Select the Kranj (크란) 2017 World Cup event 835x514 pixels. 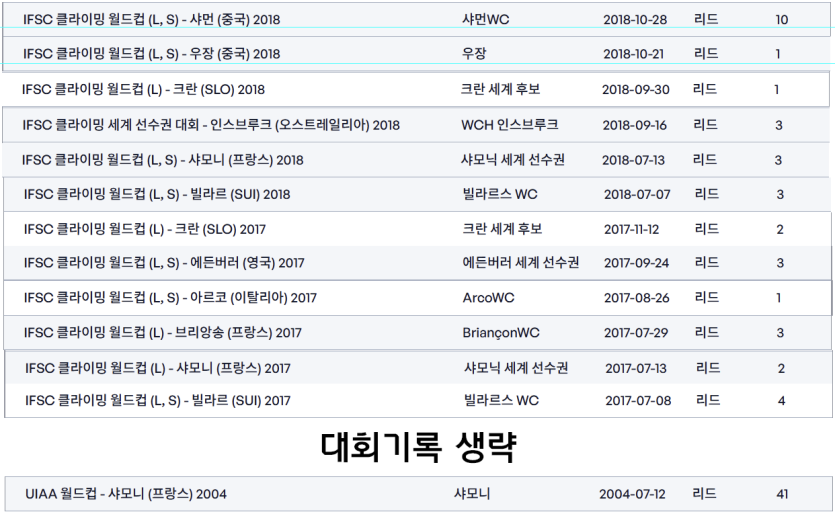pyautogui.click(x=145, y=229)
